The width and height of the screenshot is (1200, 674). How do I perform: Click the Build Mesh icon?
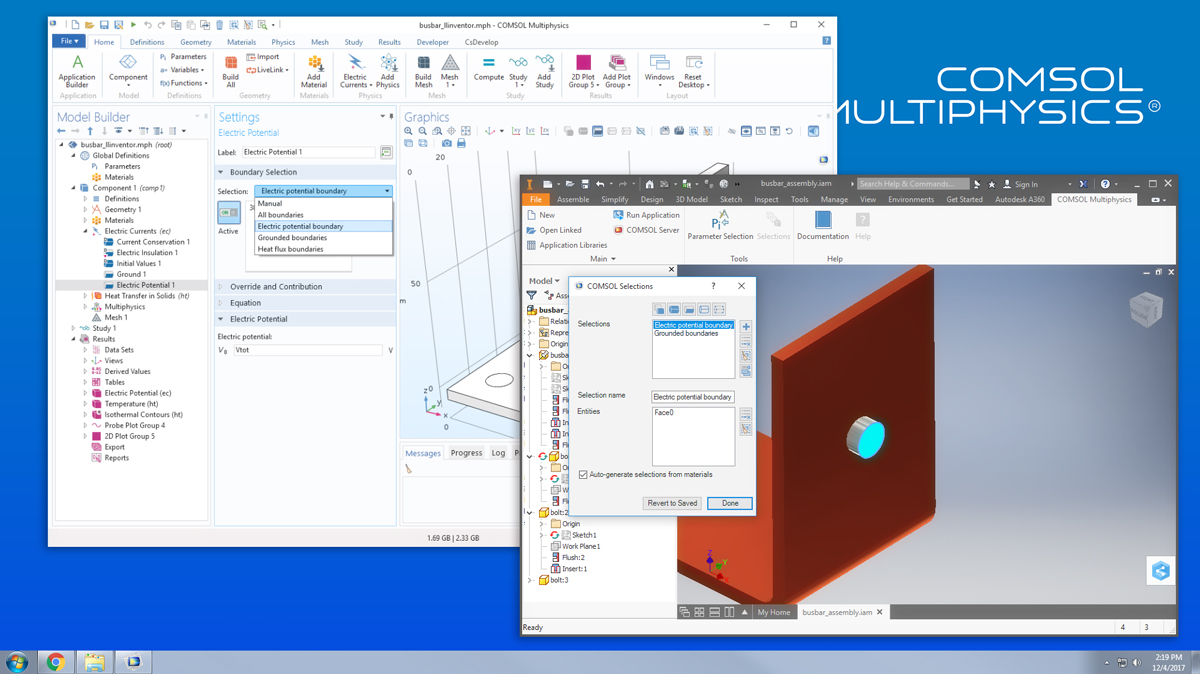423,68
